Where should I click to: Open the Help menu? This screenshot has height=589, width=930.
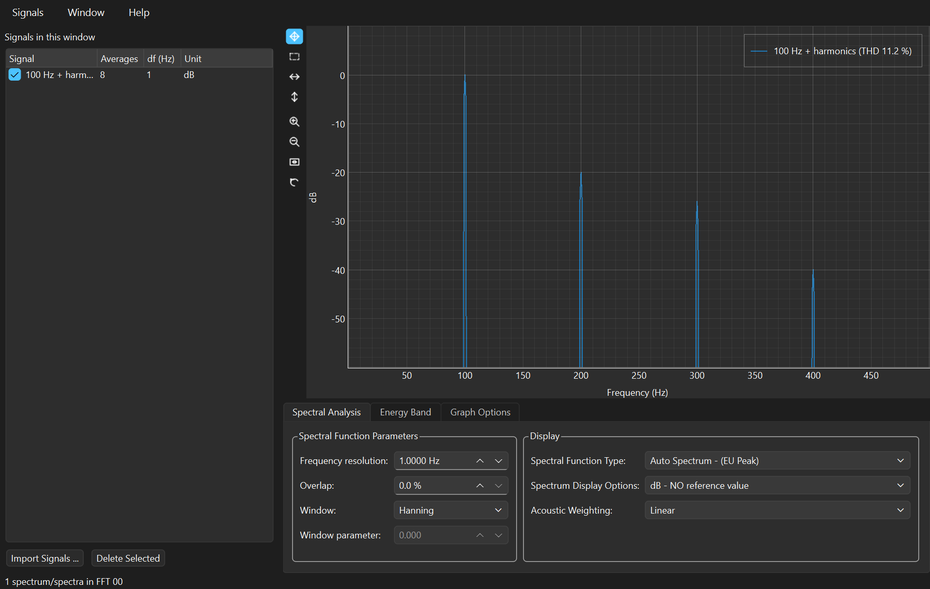[x=139, y=12]
